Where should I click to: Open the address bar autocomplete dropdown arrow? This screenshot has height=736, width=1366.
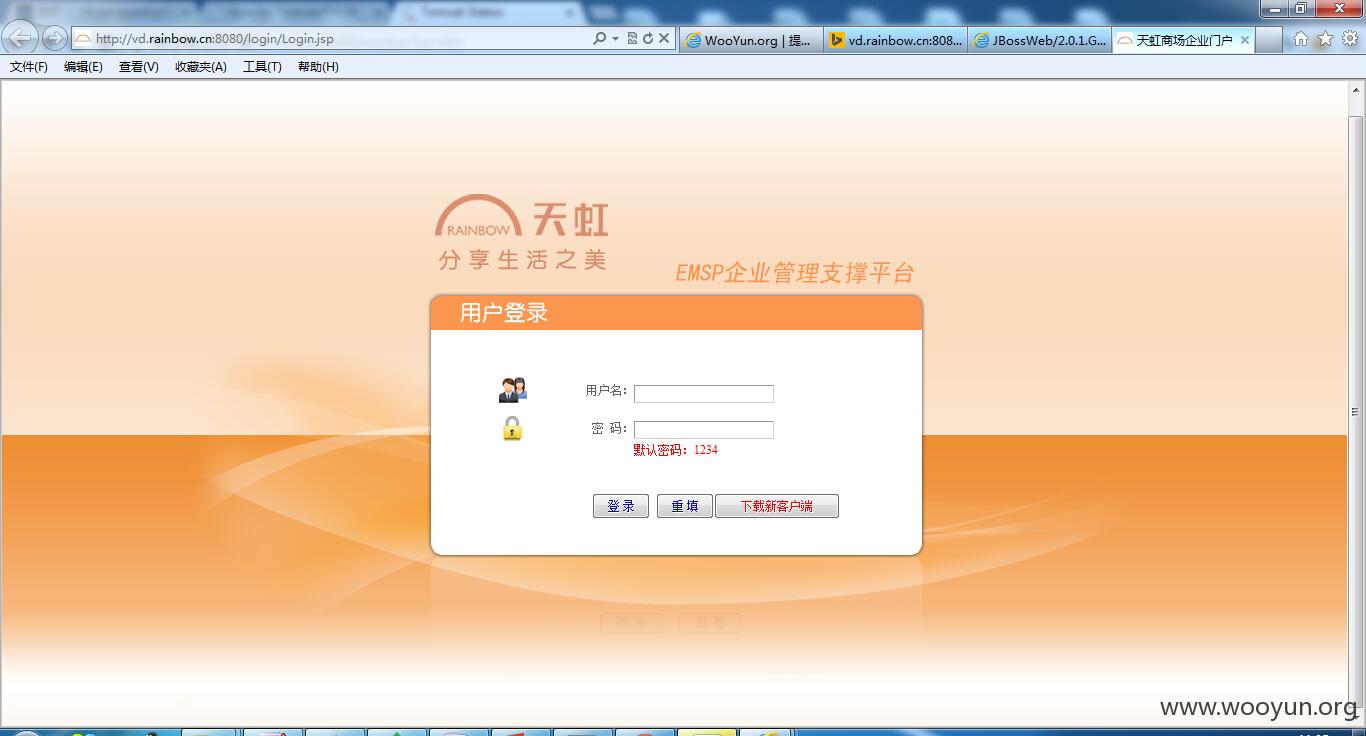click(x=615, y=39)
